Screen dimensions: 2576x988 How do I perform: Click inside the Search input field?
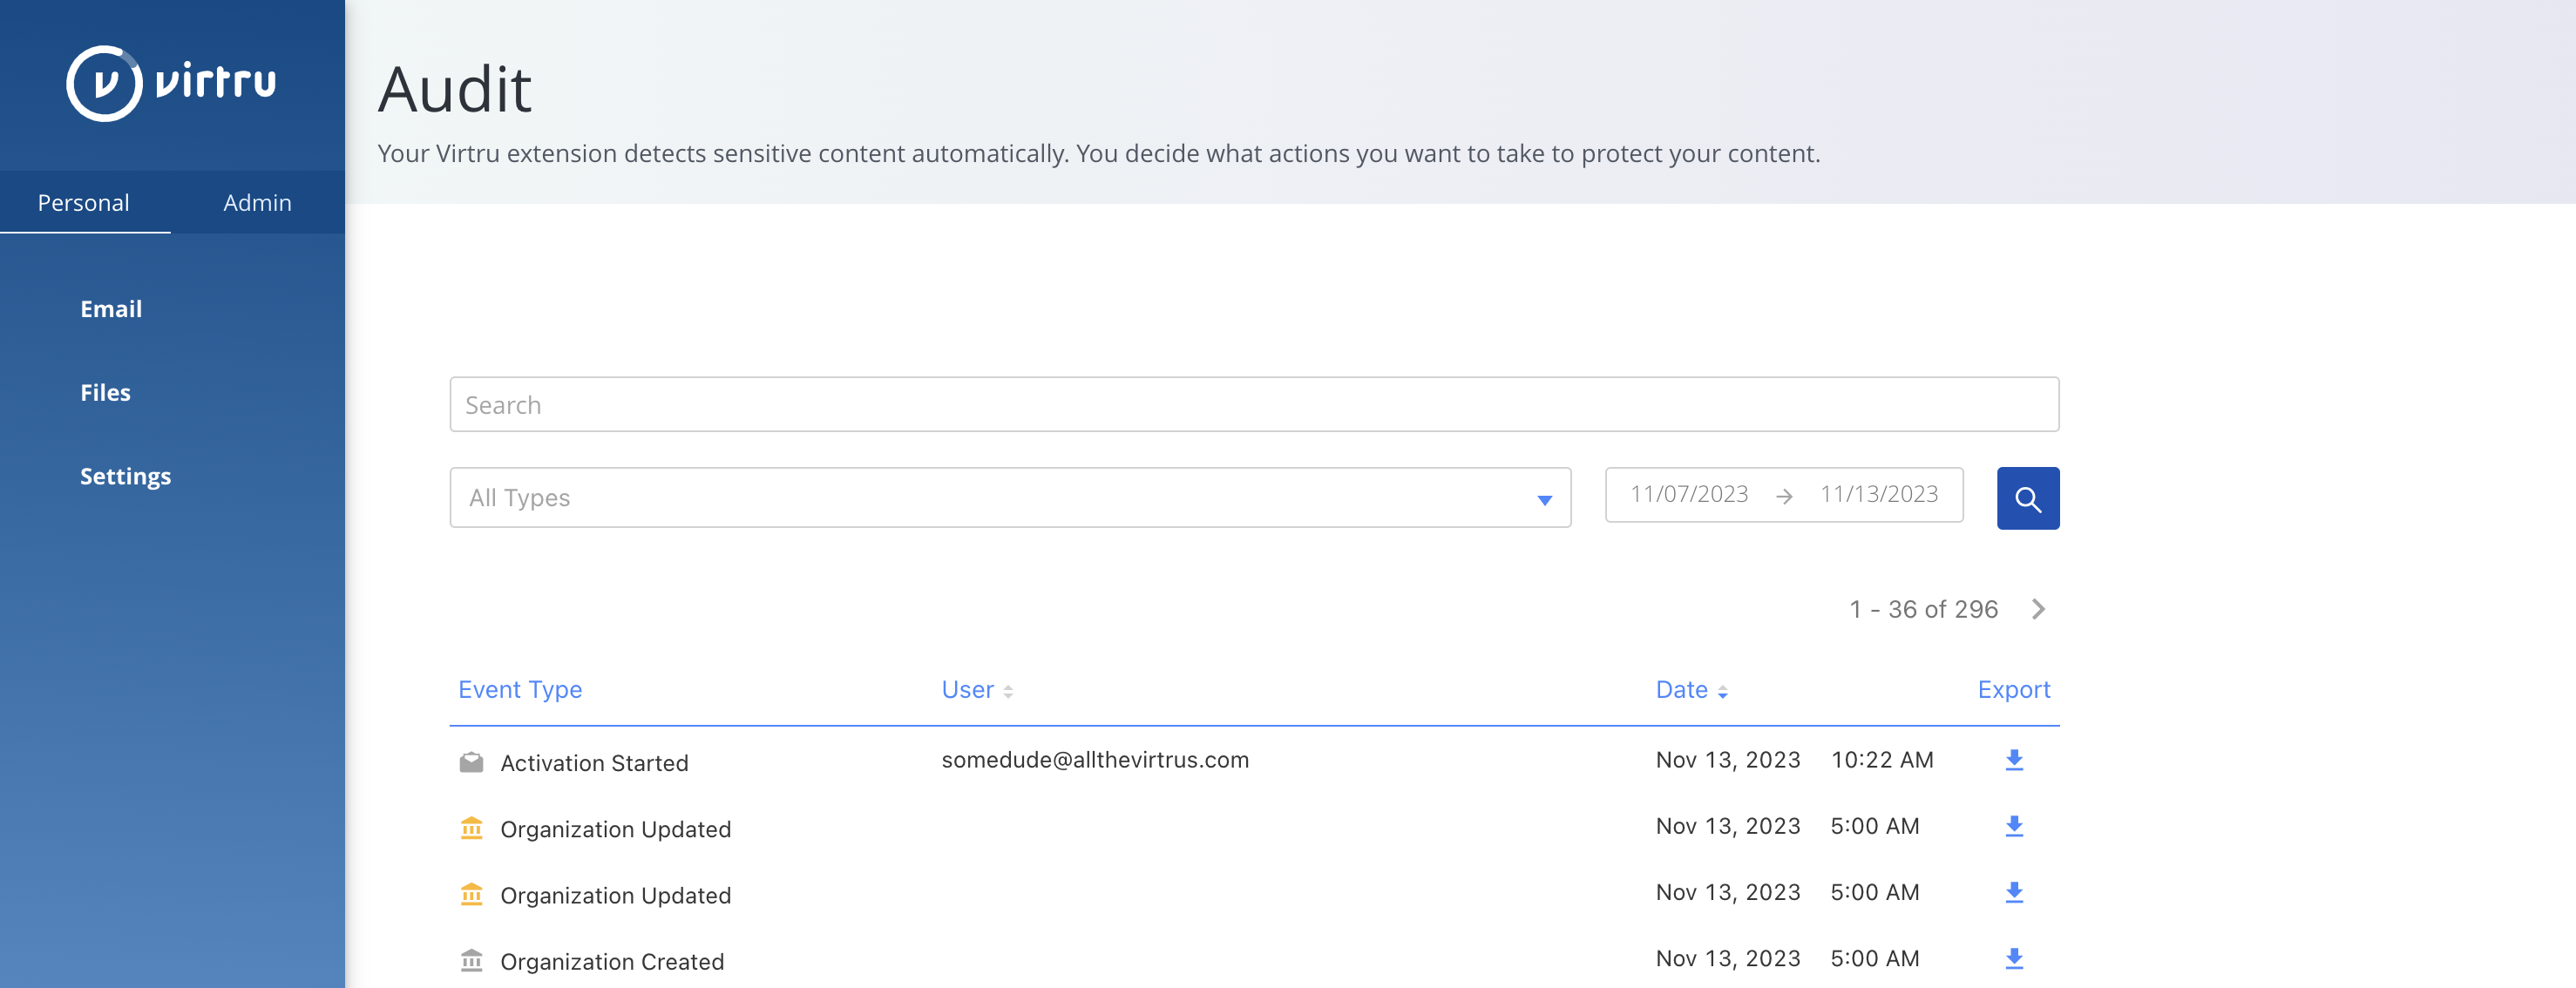(1254, 404)
